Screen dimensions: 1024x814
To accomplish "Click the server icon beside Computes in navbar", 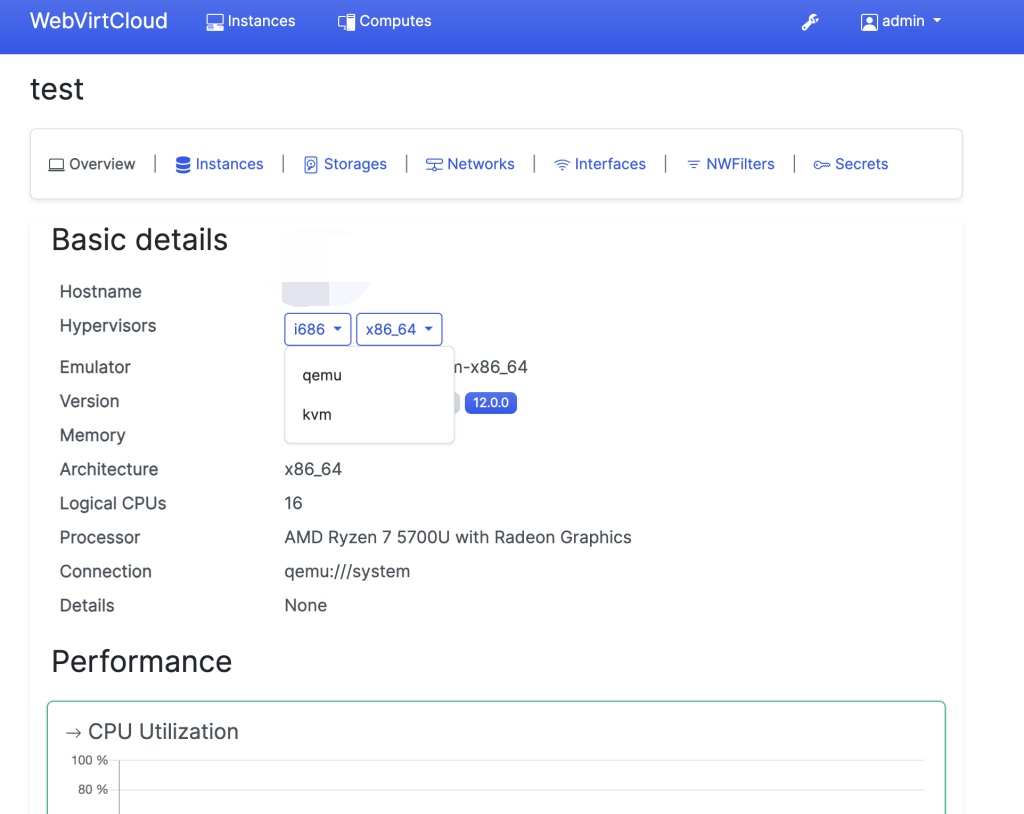I will [346, 22].
